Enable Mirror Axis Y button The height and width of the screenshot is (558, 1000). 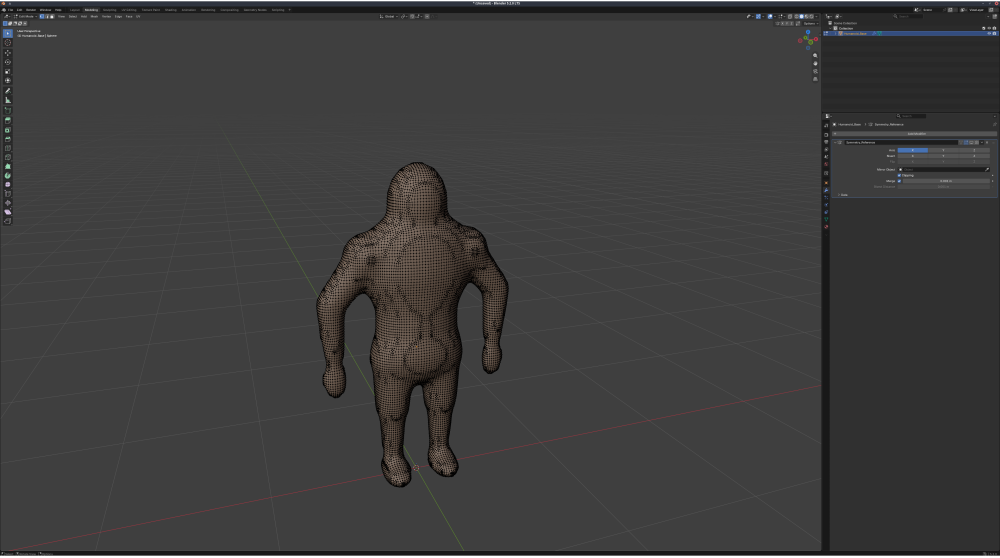(943, 151)
